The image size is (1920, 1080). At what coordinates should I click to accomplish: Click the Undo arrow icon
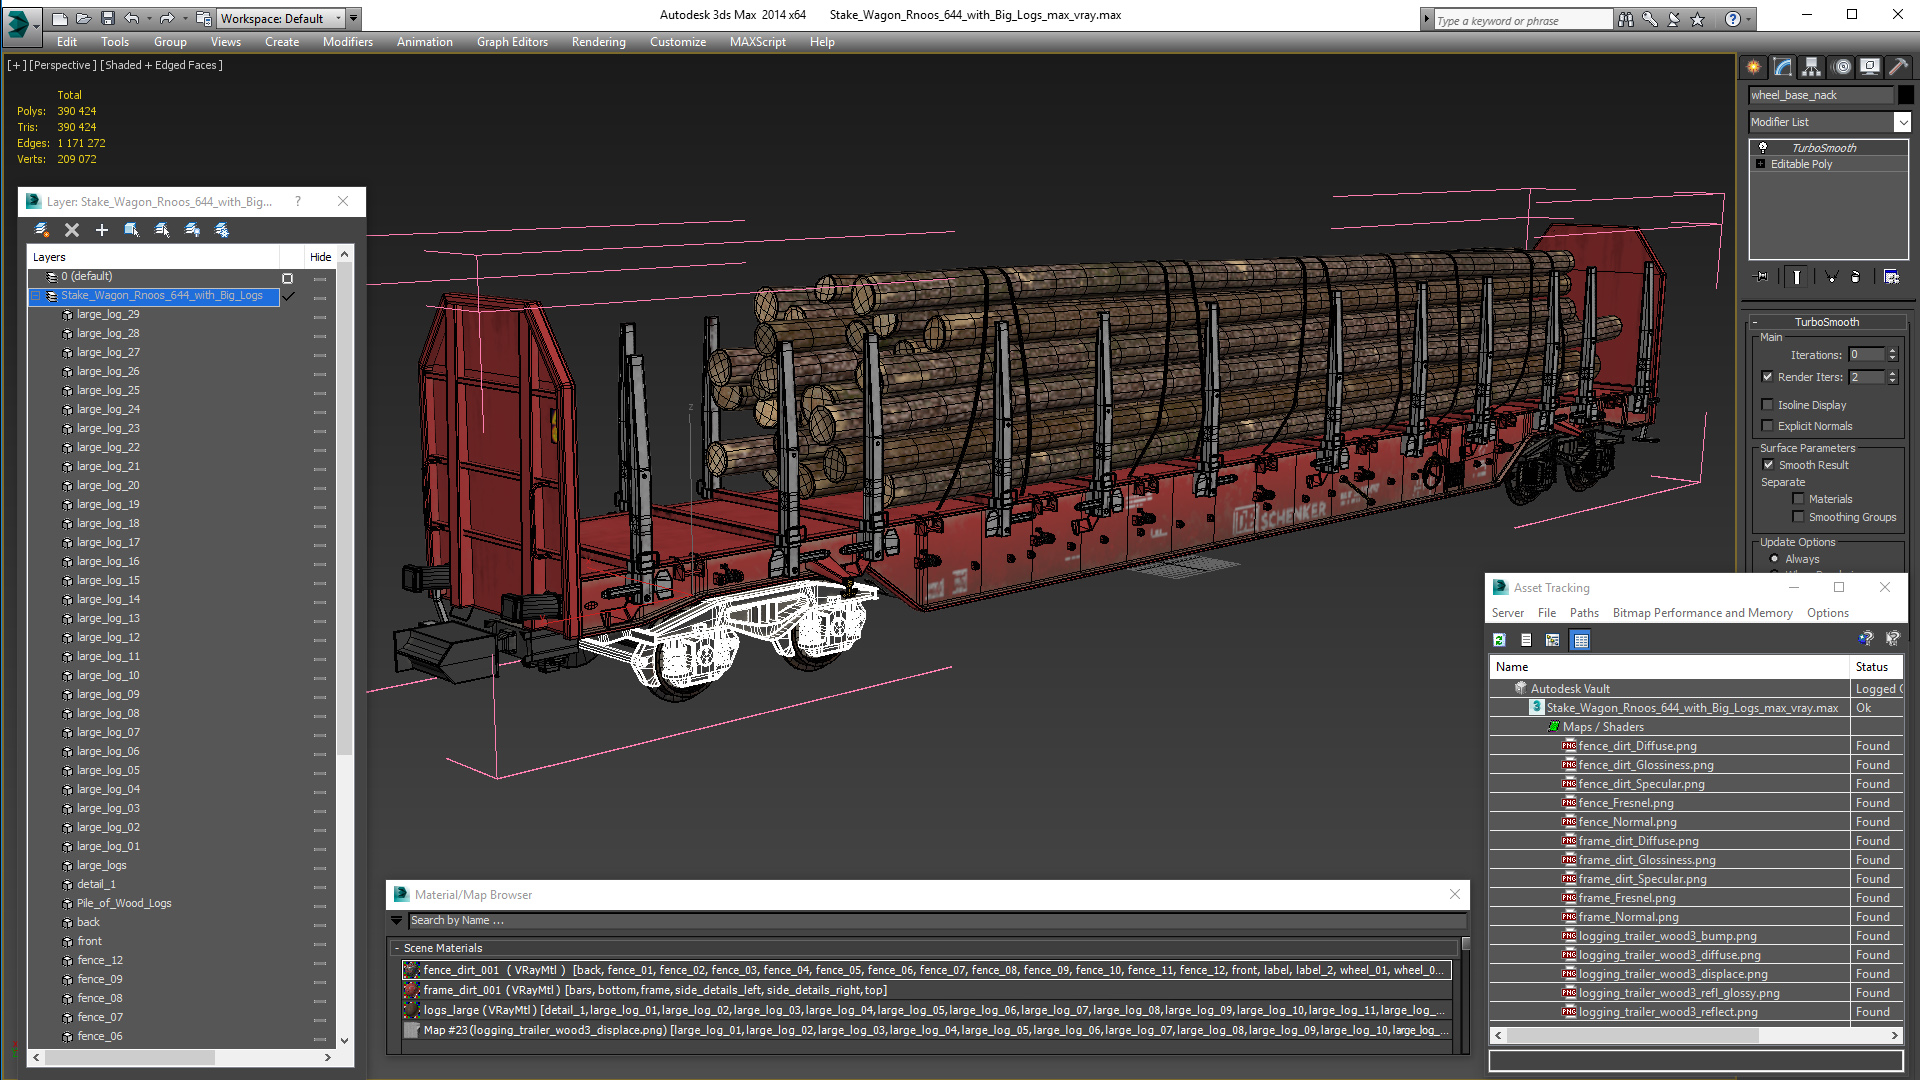[x=131, y=18]
